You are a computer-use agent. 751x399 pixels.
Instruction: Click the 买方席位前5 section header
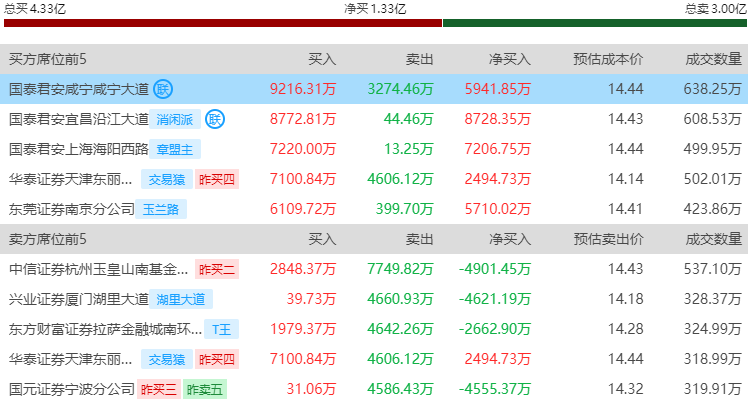tap(48, 59)
